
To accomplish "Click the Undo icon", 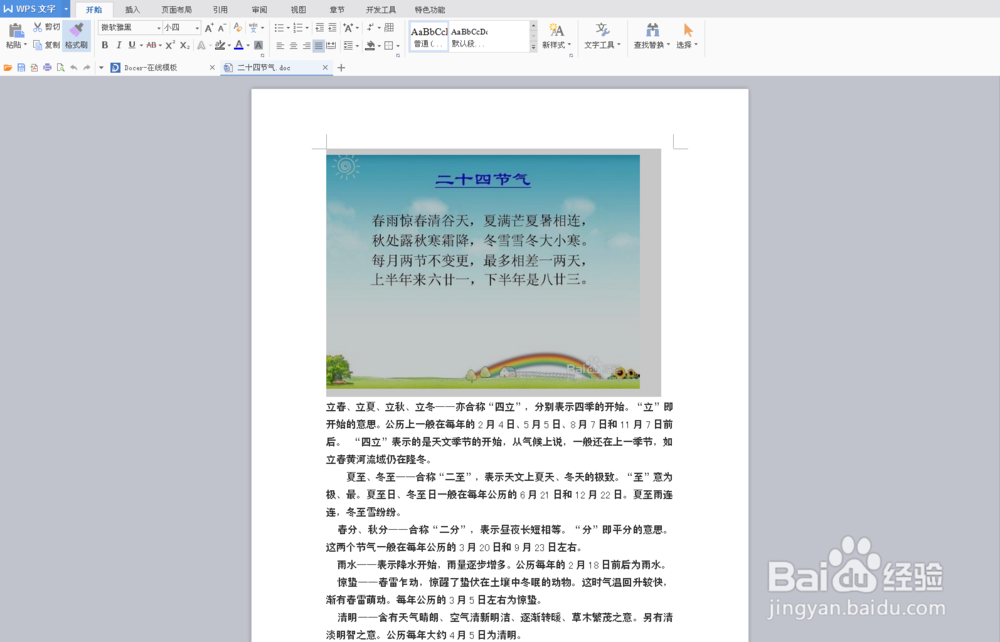I will 74,67.
